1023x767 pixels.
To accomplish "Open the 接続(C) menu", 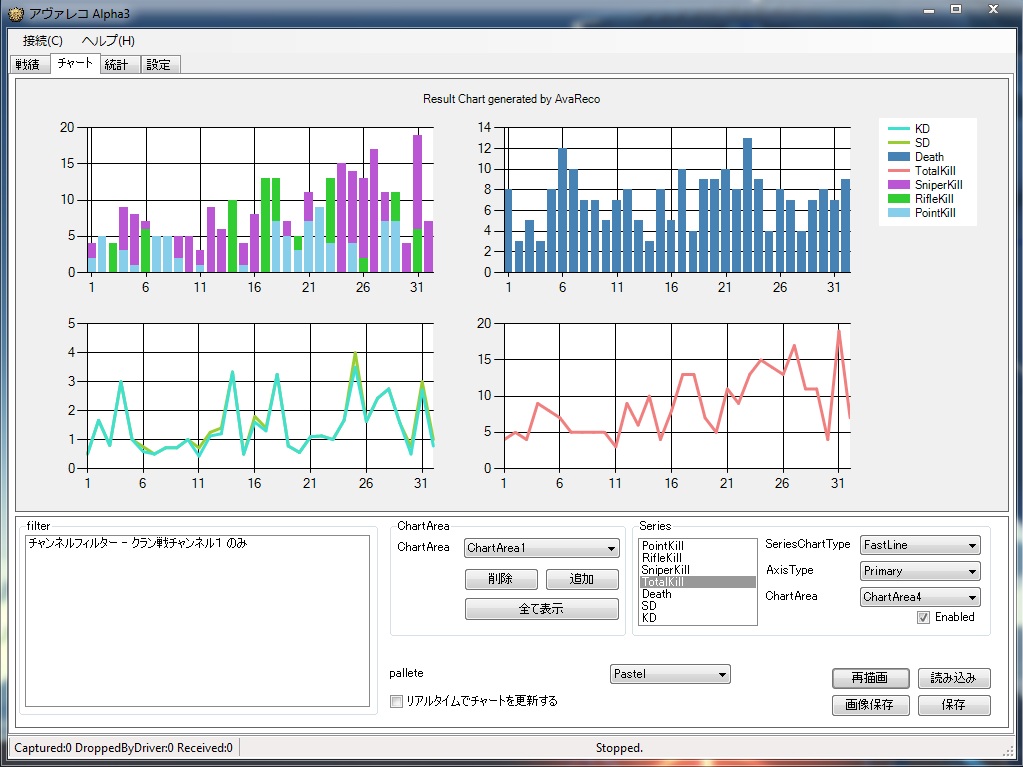I will pyautogui.click(x=42, y=40).
